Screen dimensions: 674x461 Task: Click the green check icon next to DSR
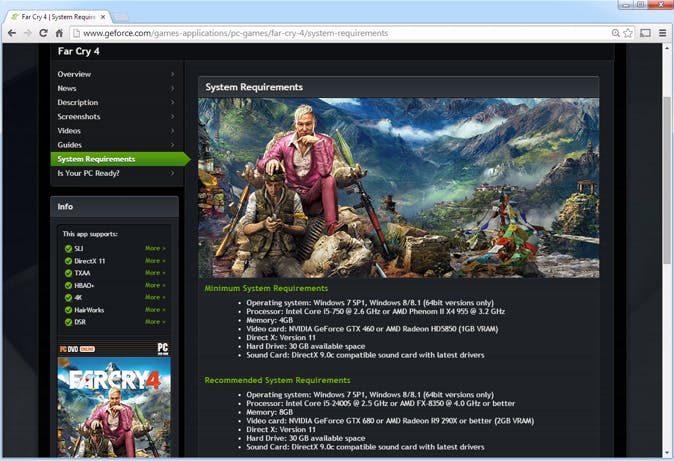pyautogui.click(x=68, y=322)
